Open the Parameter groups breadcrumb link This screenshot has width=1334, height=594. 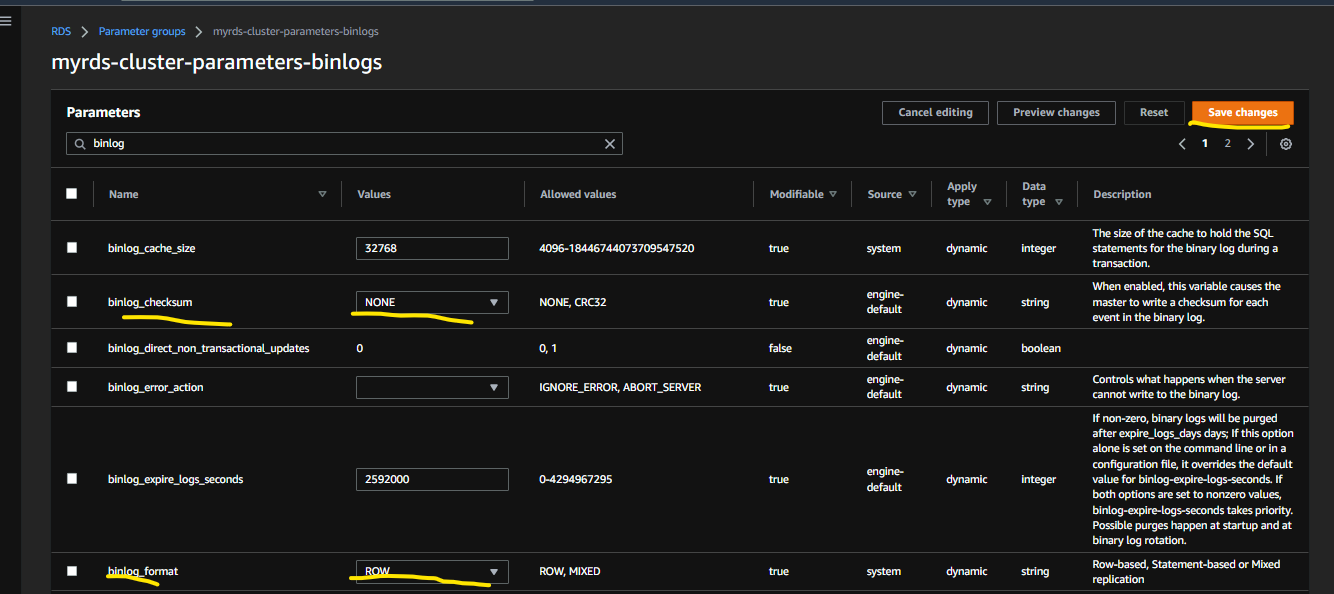141,32
